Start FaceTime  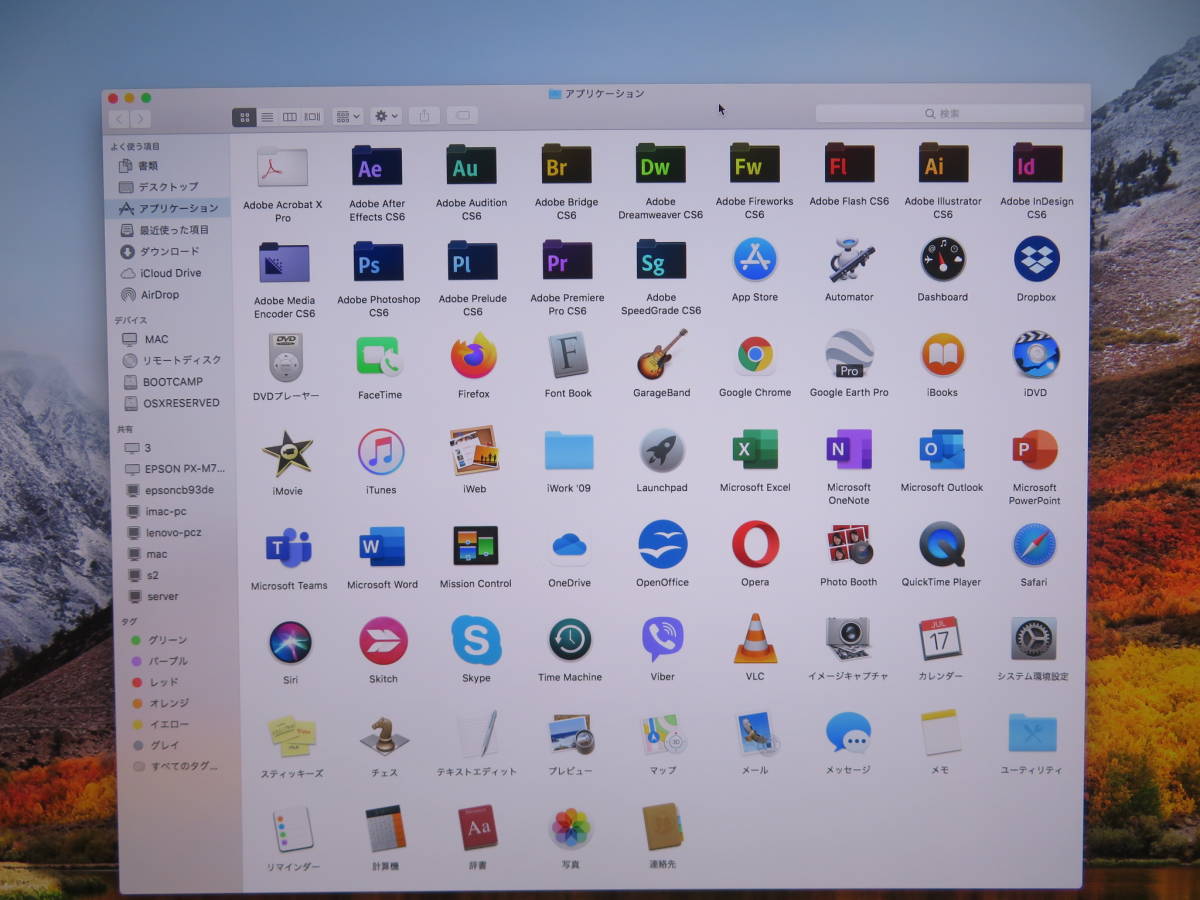coord(378,358)
